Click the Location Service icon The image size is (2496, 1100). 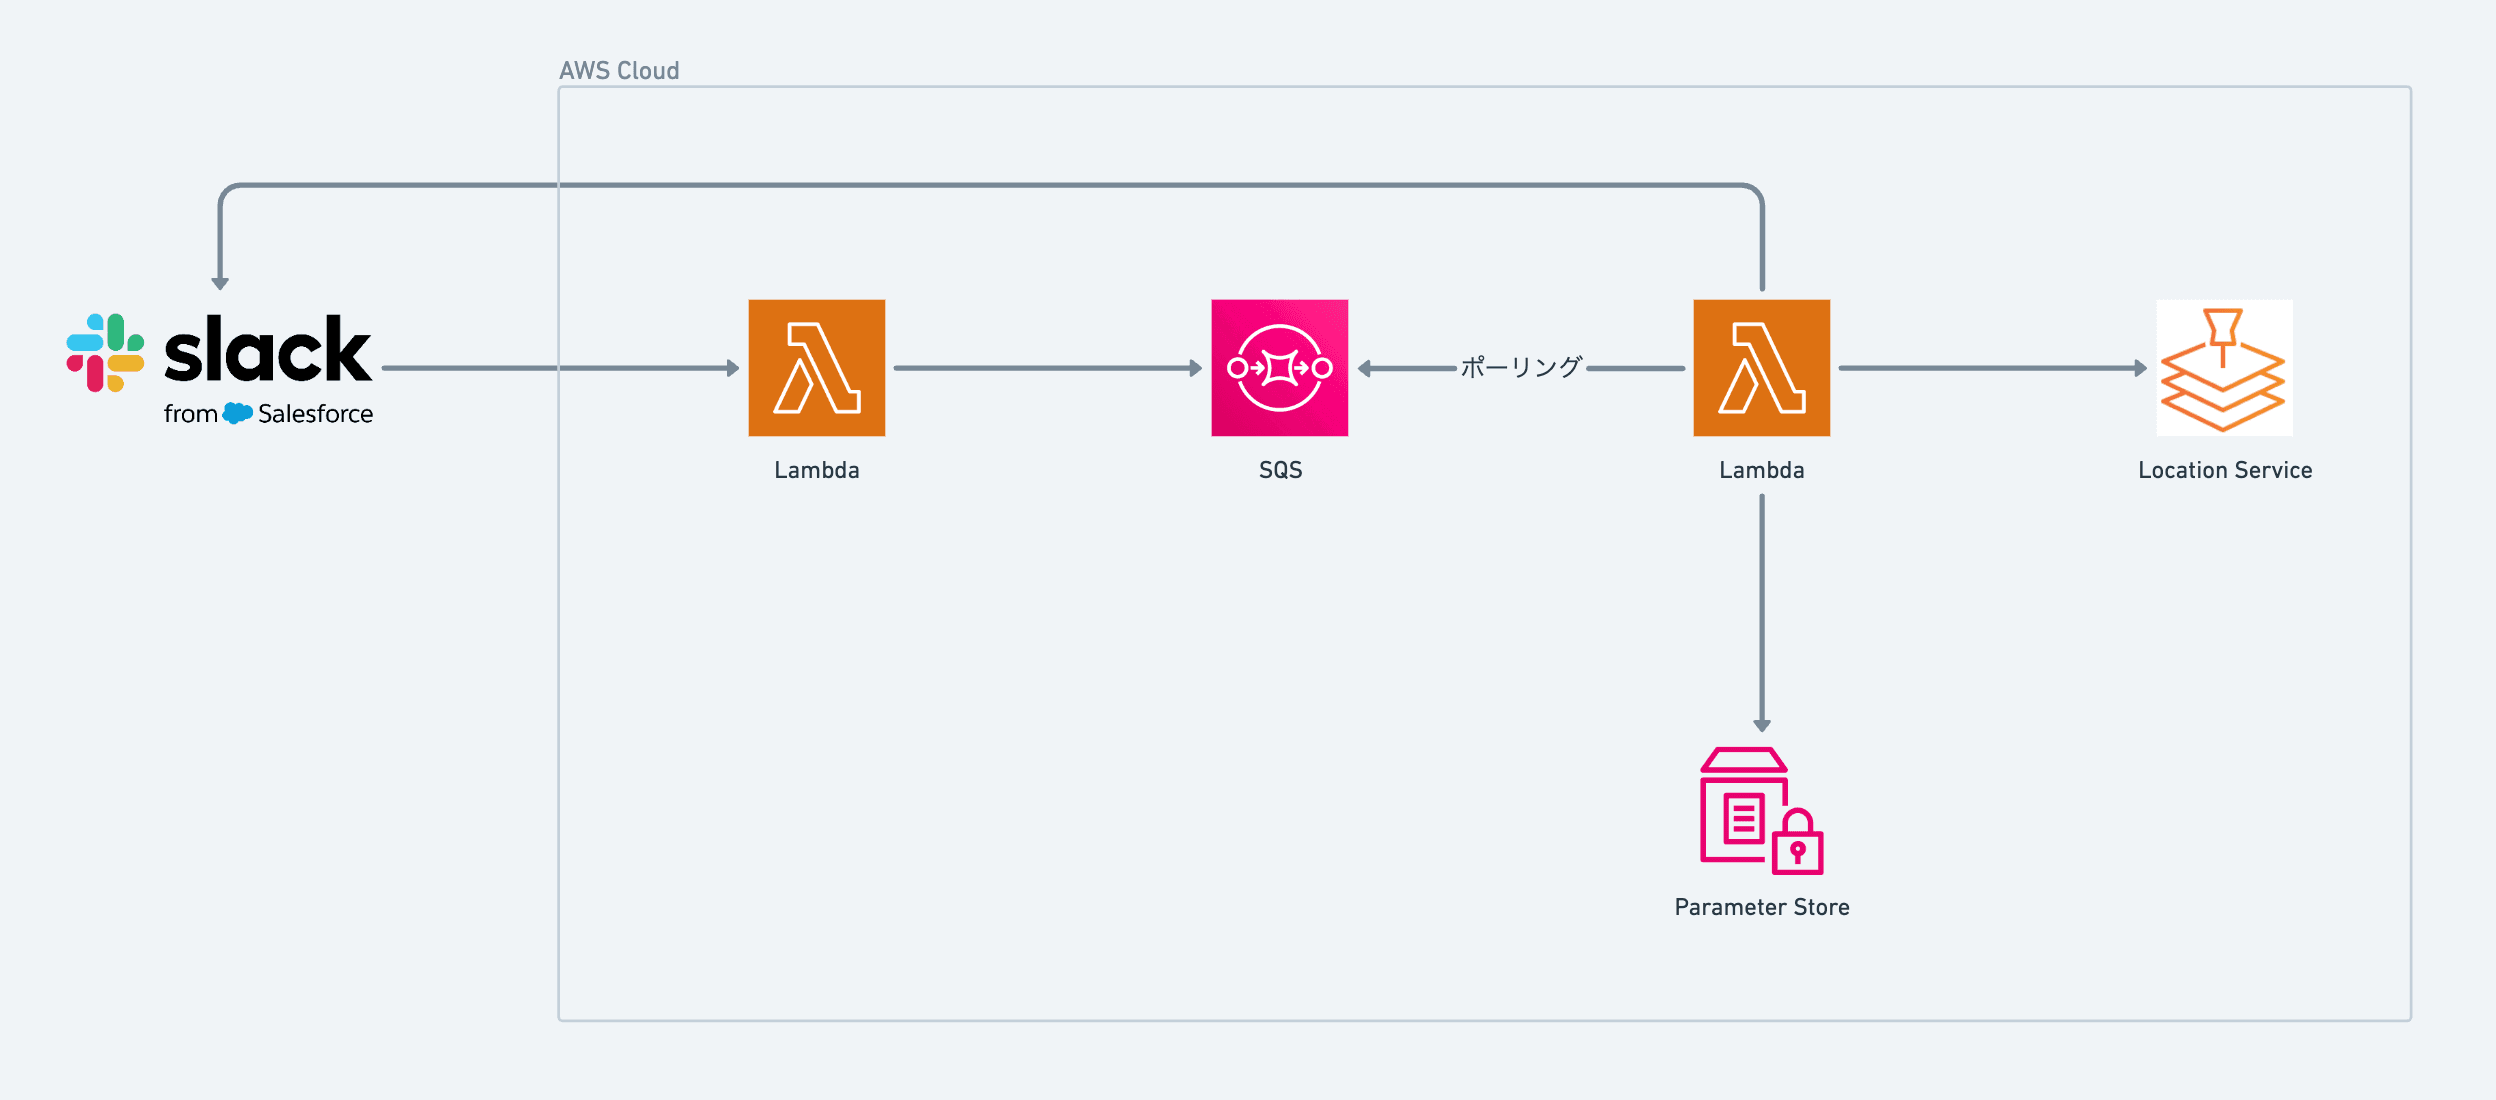(2224, 368)
